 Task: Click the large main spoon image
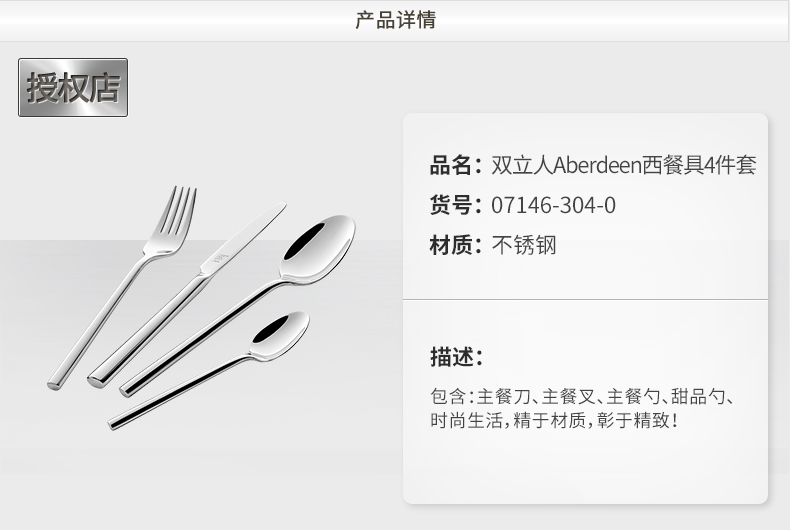pos(237,306)
